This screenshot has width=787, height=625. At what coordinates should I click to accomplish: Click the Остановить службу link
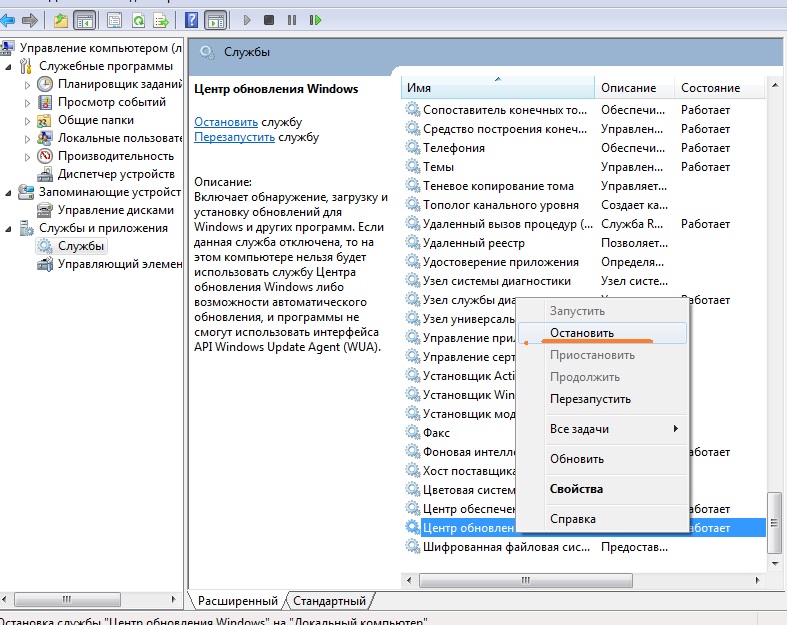pos(226,122)
